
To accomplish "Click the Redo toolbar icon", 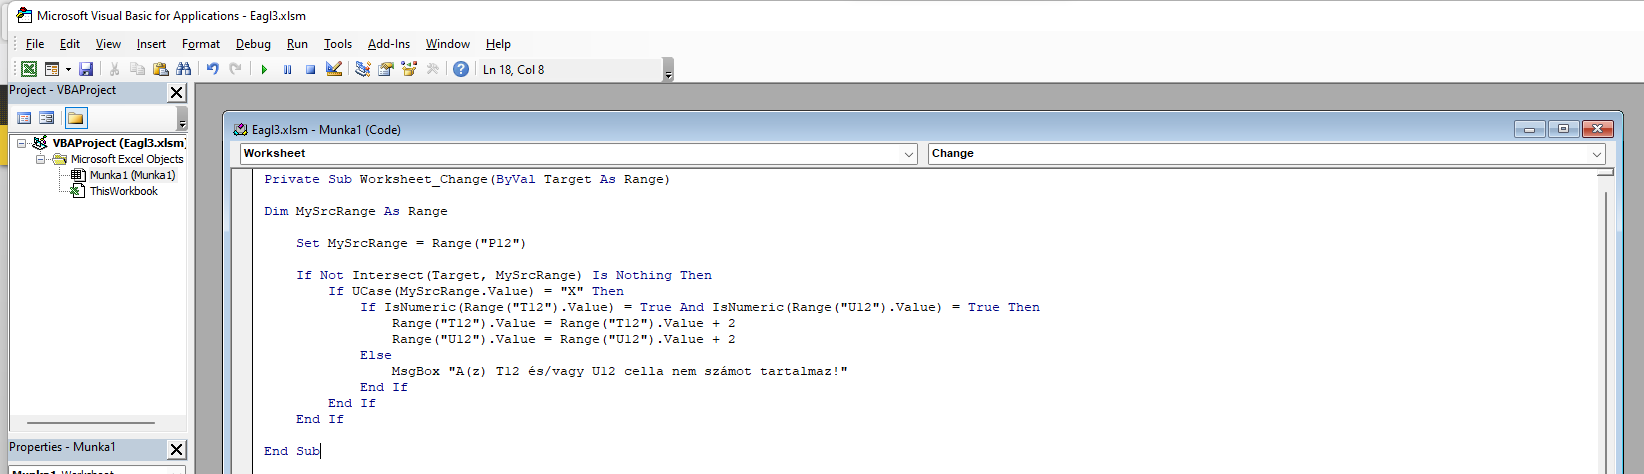I will 235,69.
